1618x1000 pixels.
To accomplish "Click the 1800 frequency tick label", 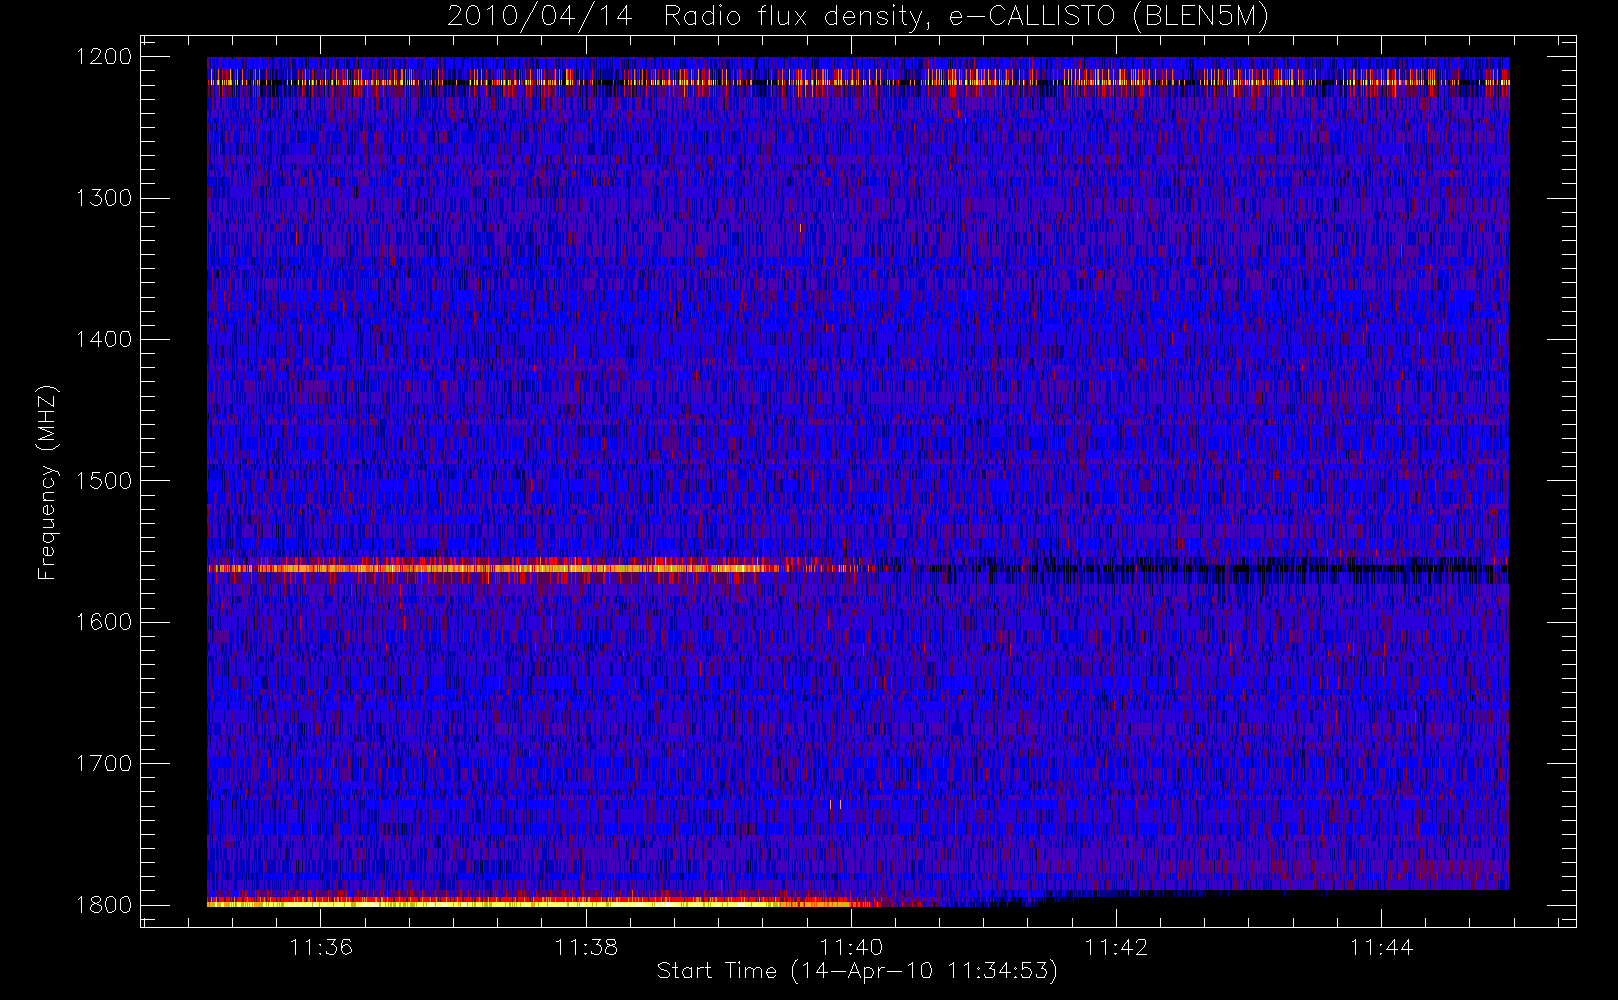I will coord(104,905).
